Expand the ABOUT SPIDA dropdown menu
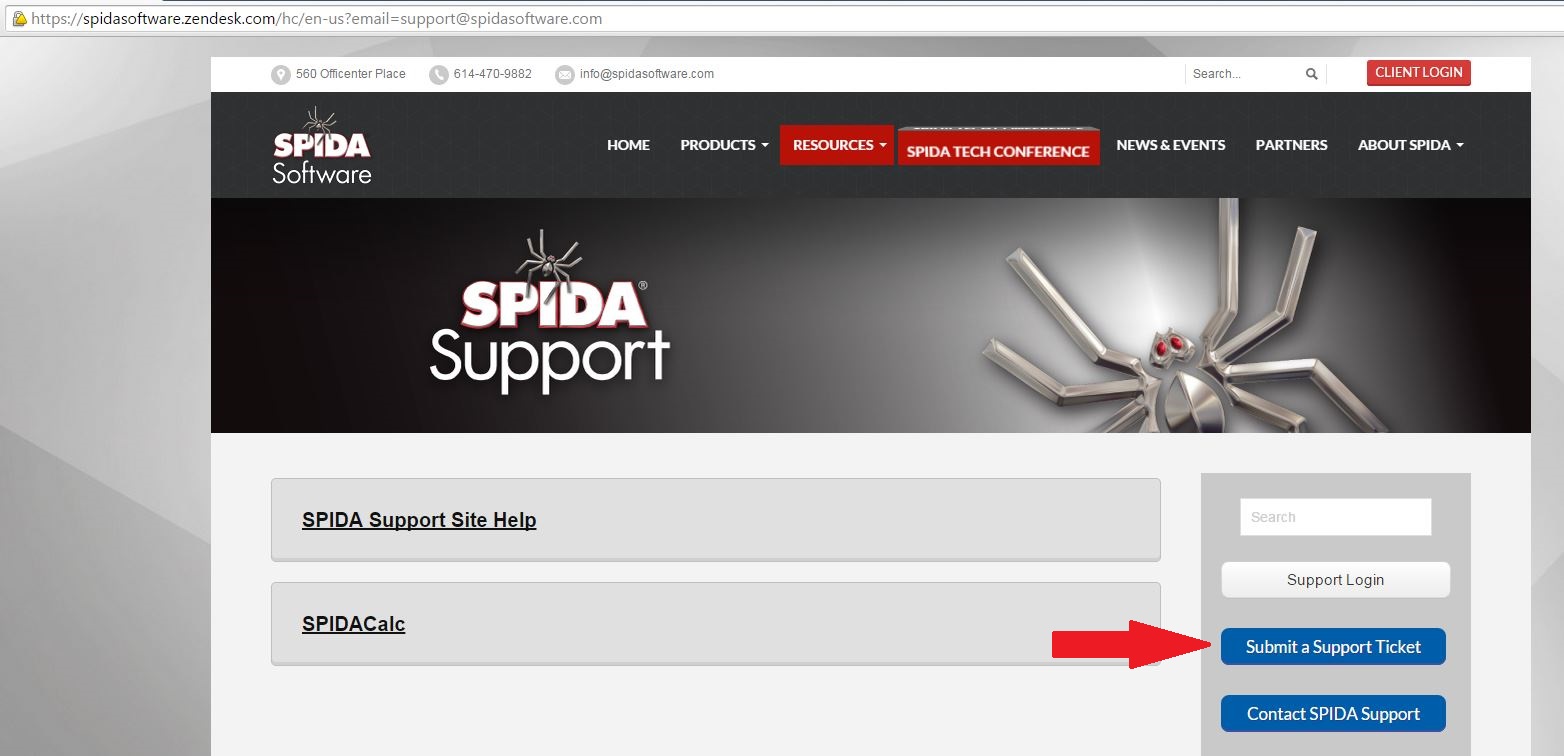Image resolution: width=1564 pixels, height=756 pixels. click(x=1410, y=145)
